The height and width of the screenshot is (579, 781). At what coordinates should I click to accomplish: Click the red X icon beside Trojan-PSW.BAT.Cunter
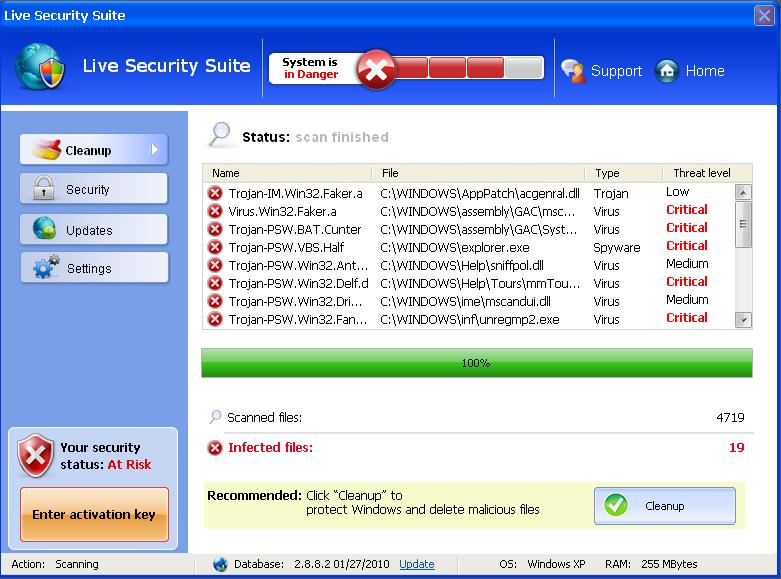click(215, 229)
